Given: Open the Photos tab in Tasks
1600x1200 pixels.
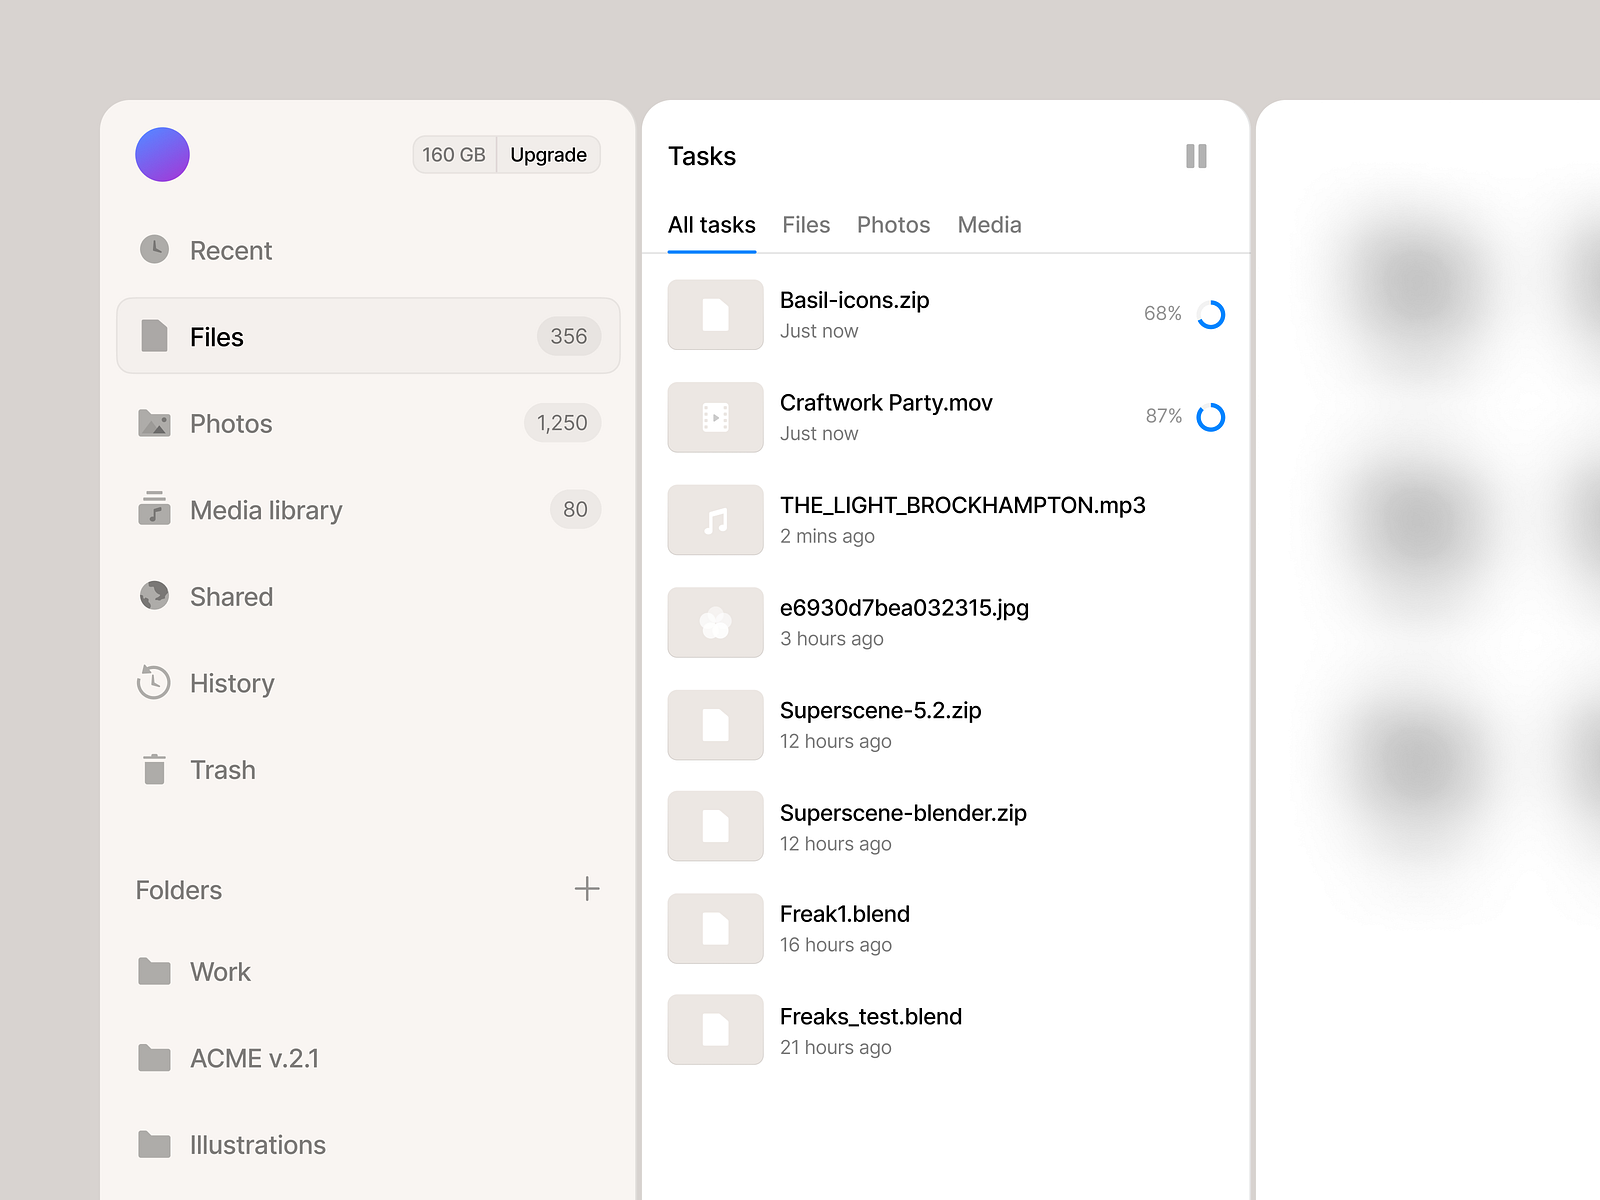Looking at the screenshot, I should (893, 225).
